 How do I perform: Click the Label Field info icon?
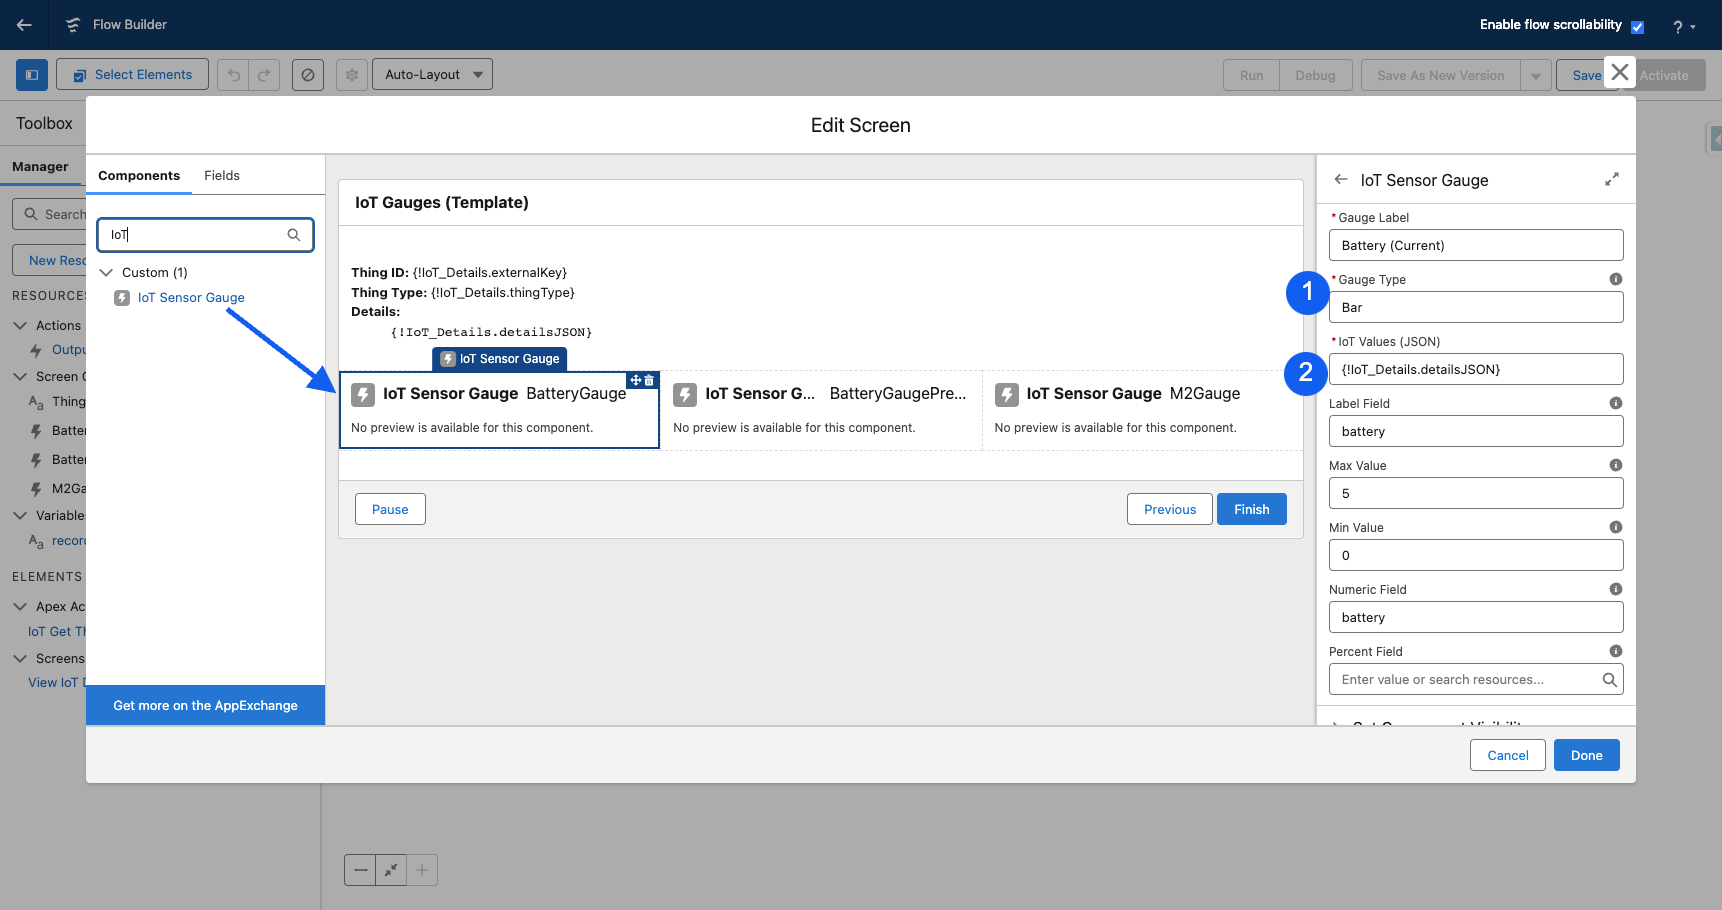coord(1616,403)
